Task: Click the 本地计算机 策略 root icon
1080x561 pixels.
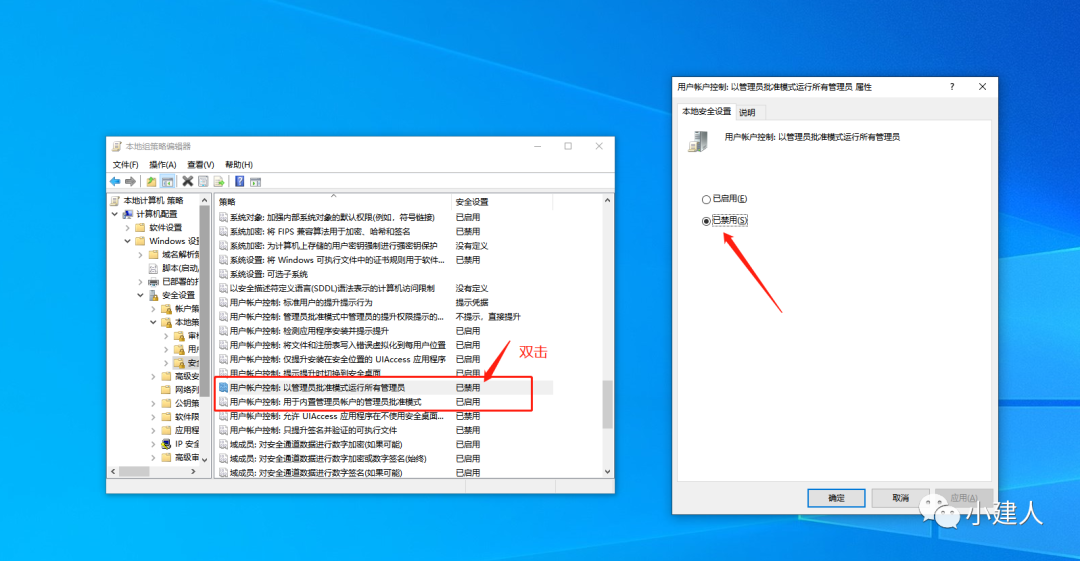Action: (x=116, y=201)
